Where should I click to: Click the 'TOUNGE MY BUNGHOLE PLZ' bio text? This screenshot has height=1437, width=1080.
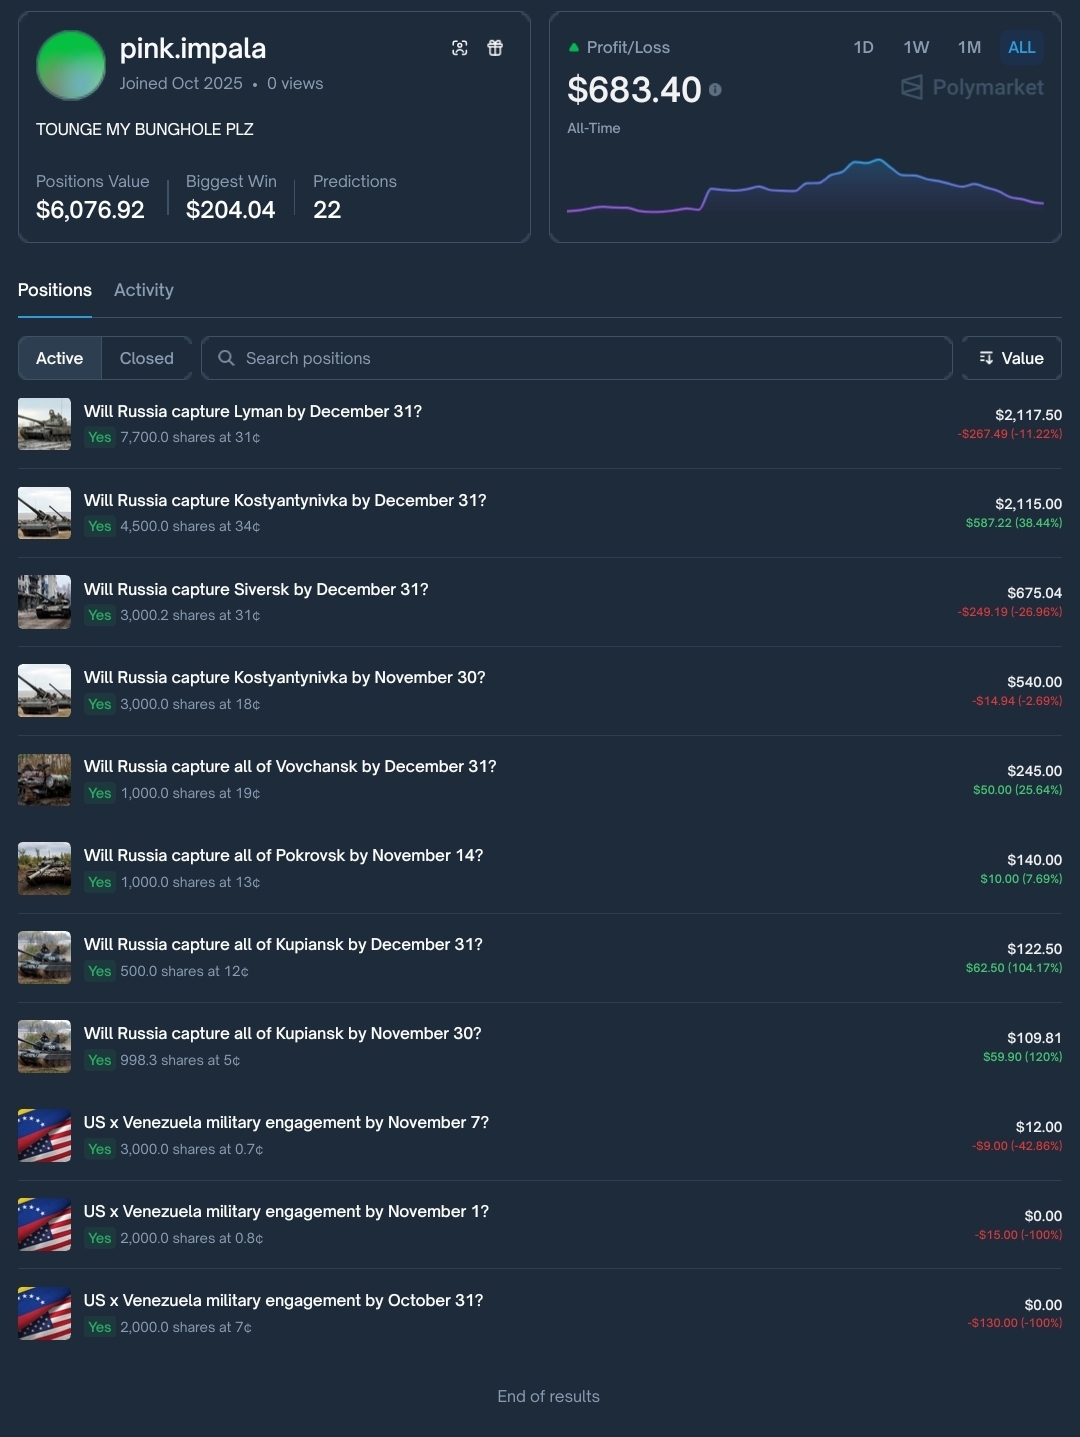click(x=145, y=129)
